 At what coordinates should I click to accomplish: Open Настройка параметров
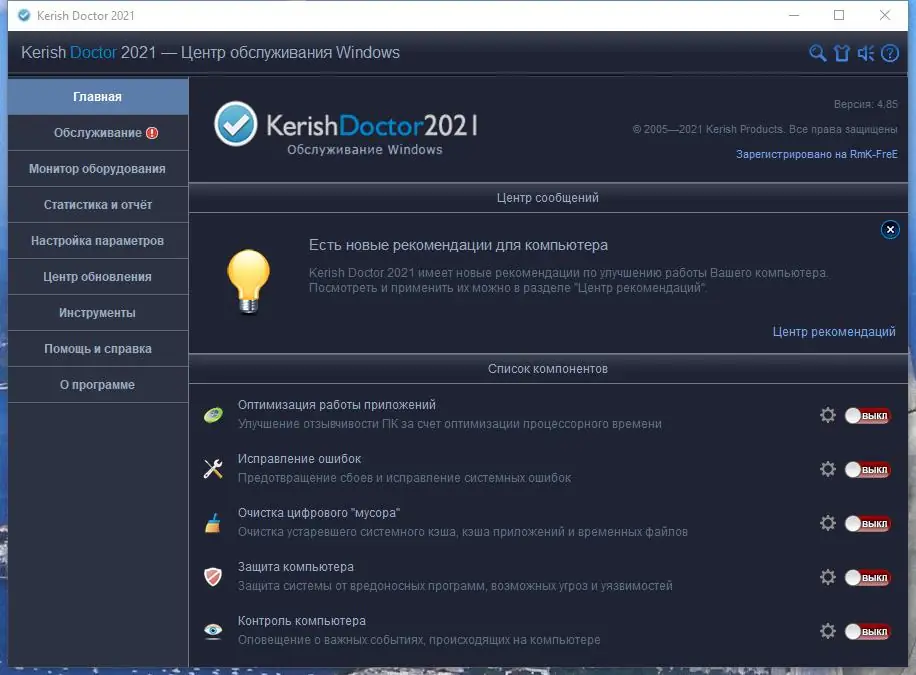98,241
